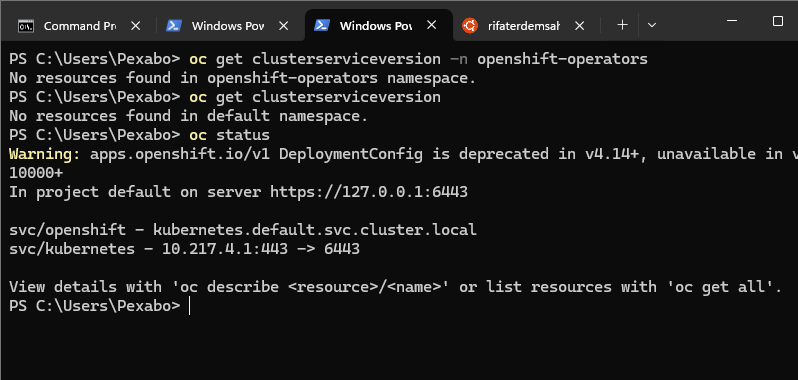
Task: Click the 'View details with' hint line
Action: tap(395, 287)
